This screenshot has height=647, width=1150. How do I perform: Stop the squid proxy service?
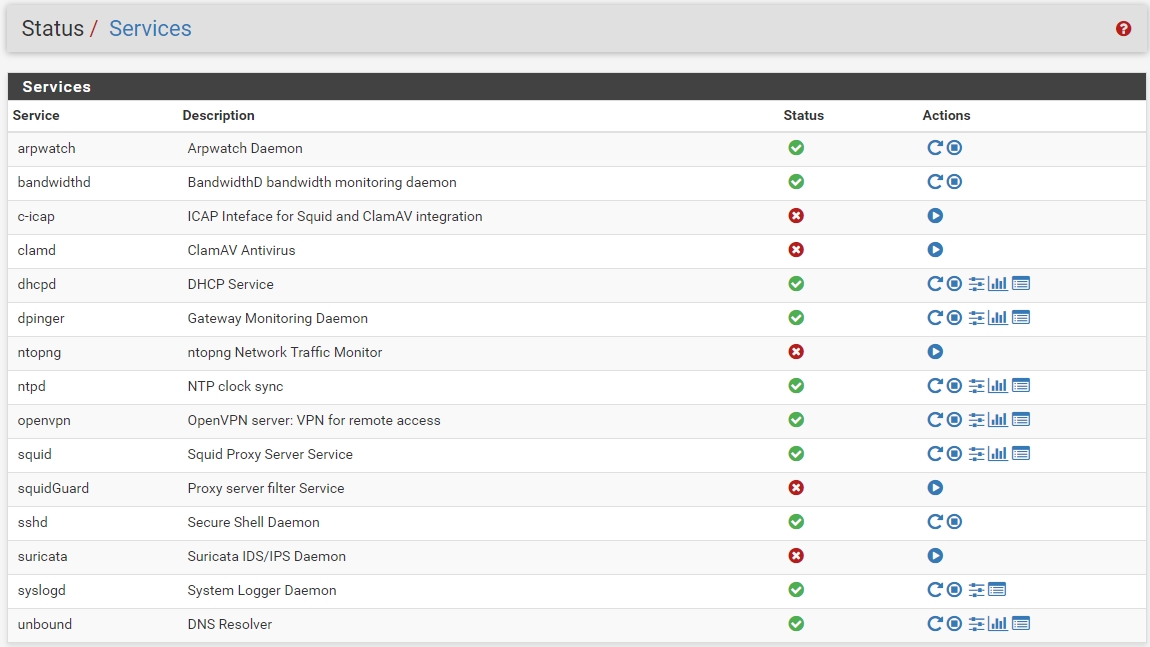954,454
